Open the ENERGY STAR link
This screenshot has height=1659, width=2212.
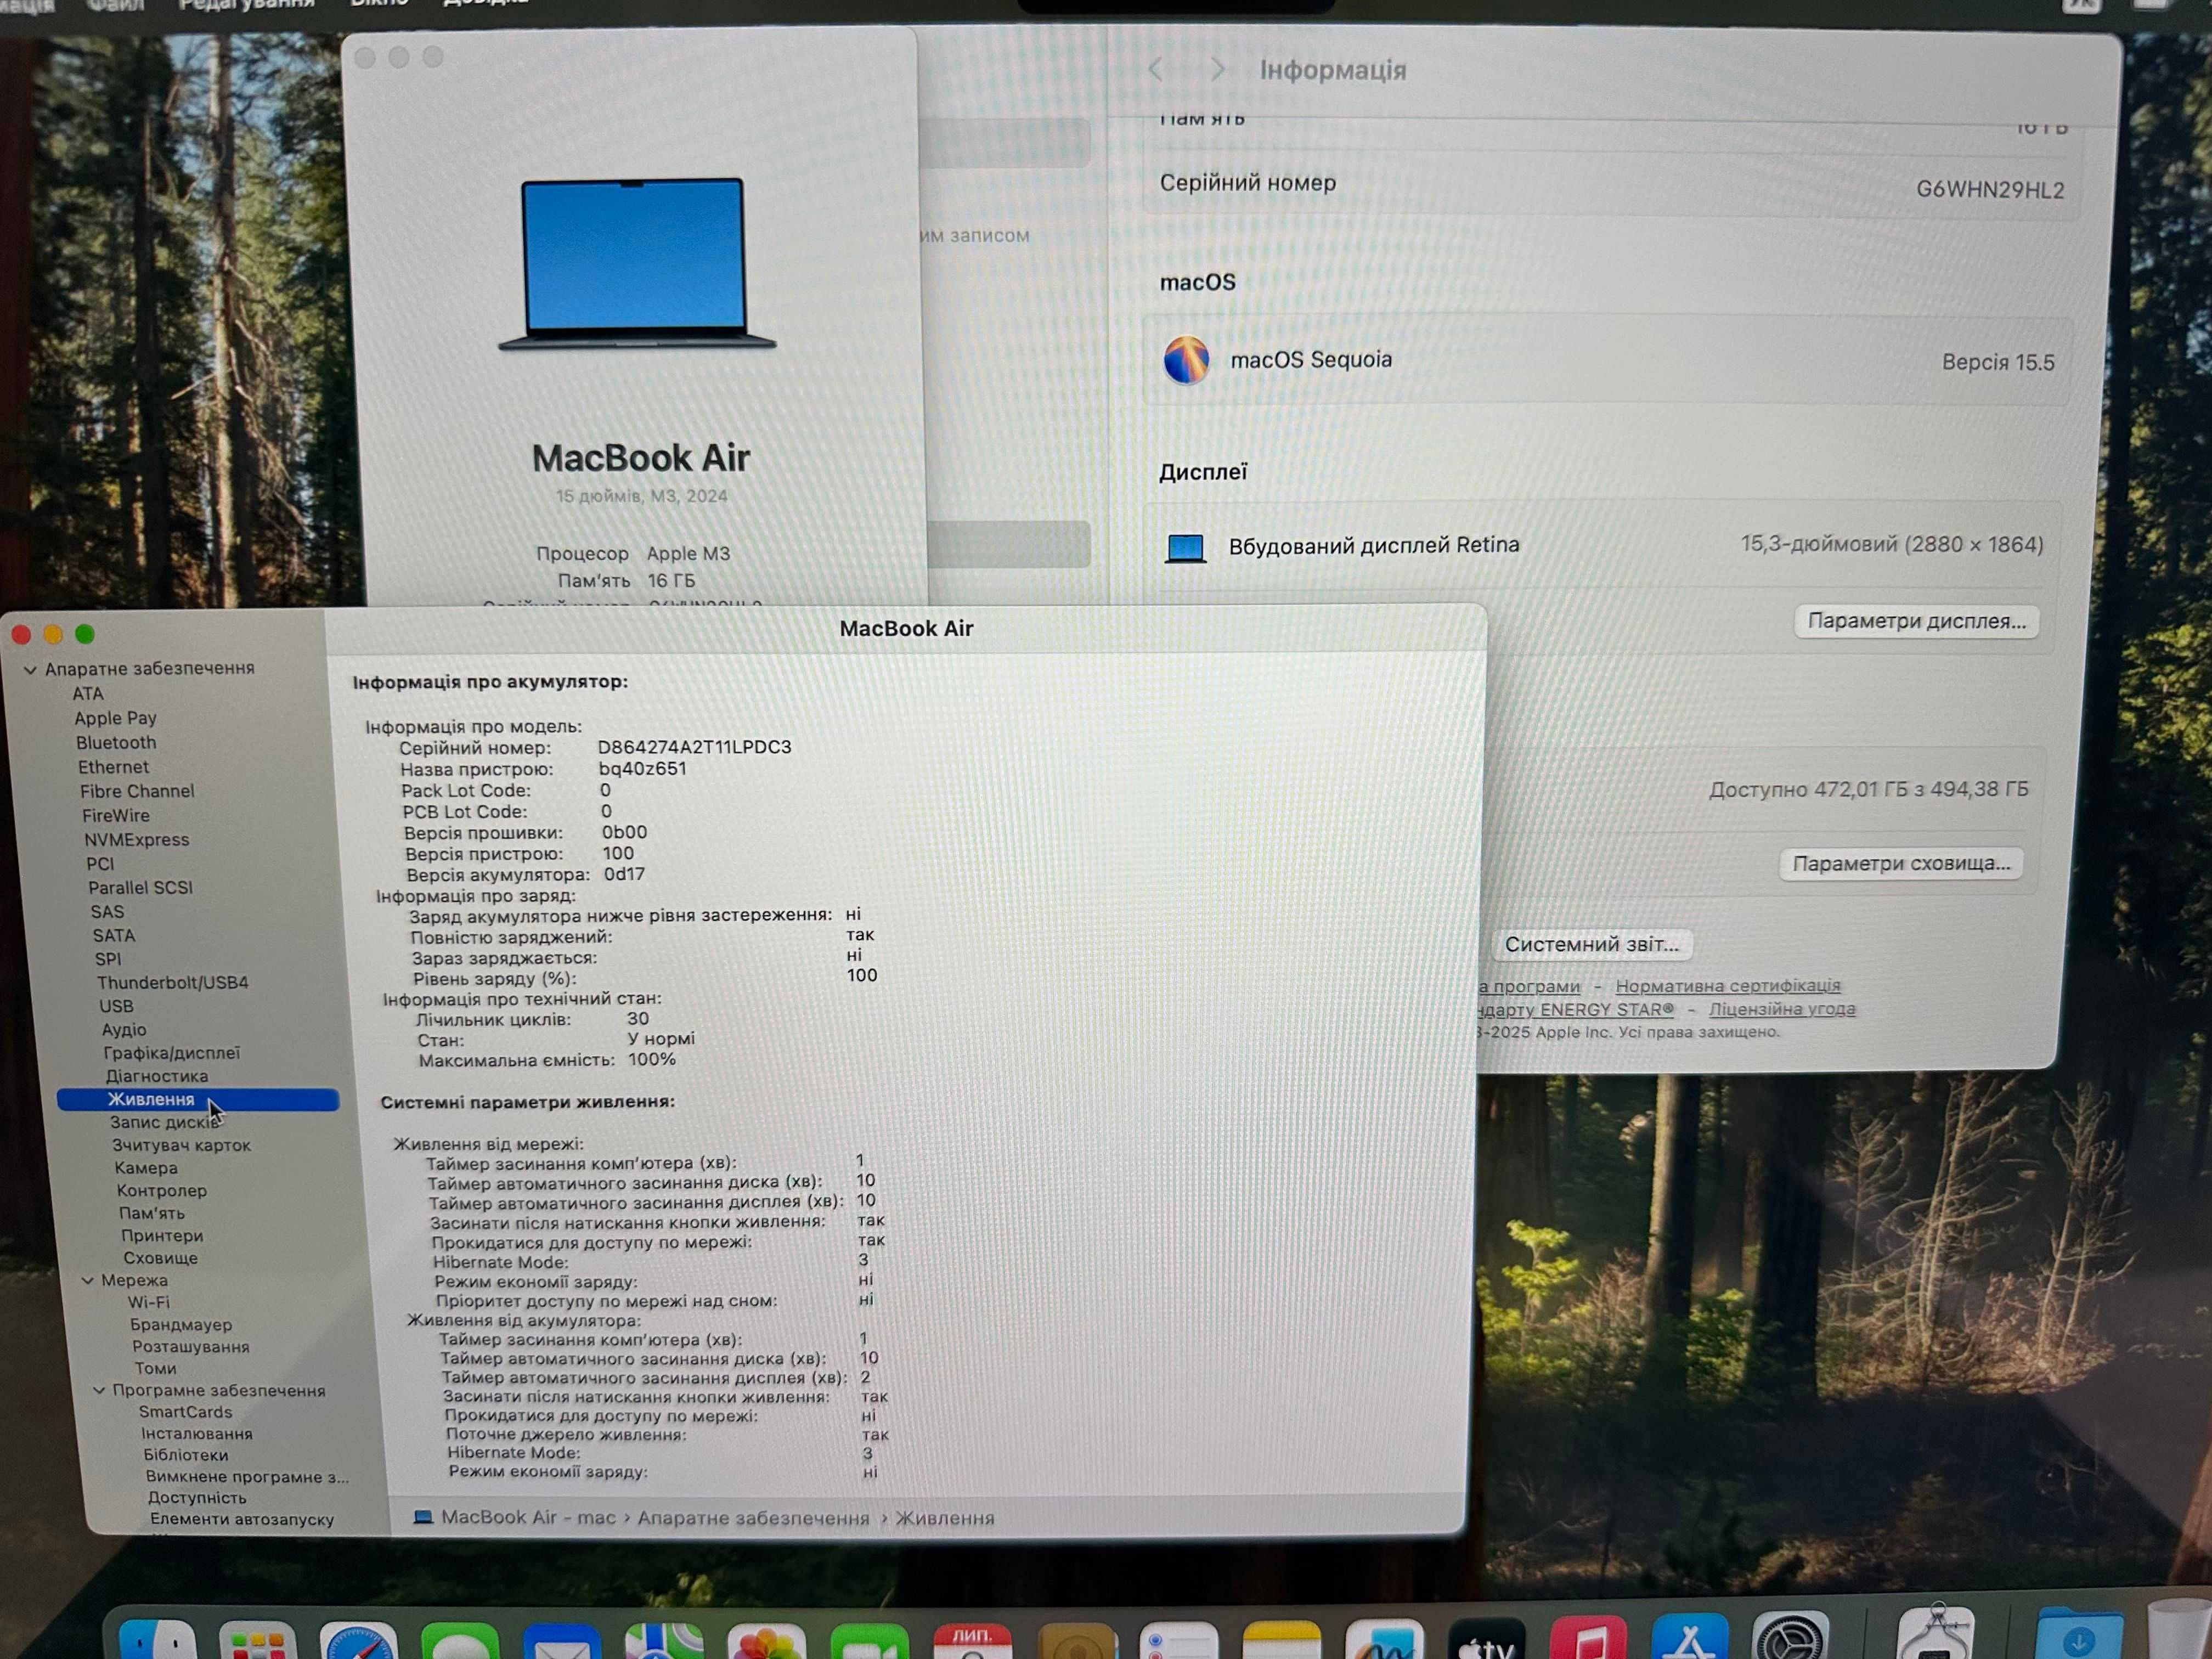point(1575,1010)
